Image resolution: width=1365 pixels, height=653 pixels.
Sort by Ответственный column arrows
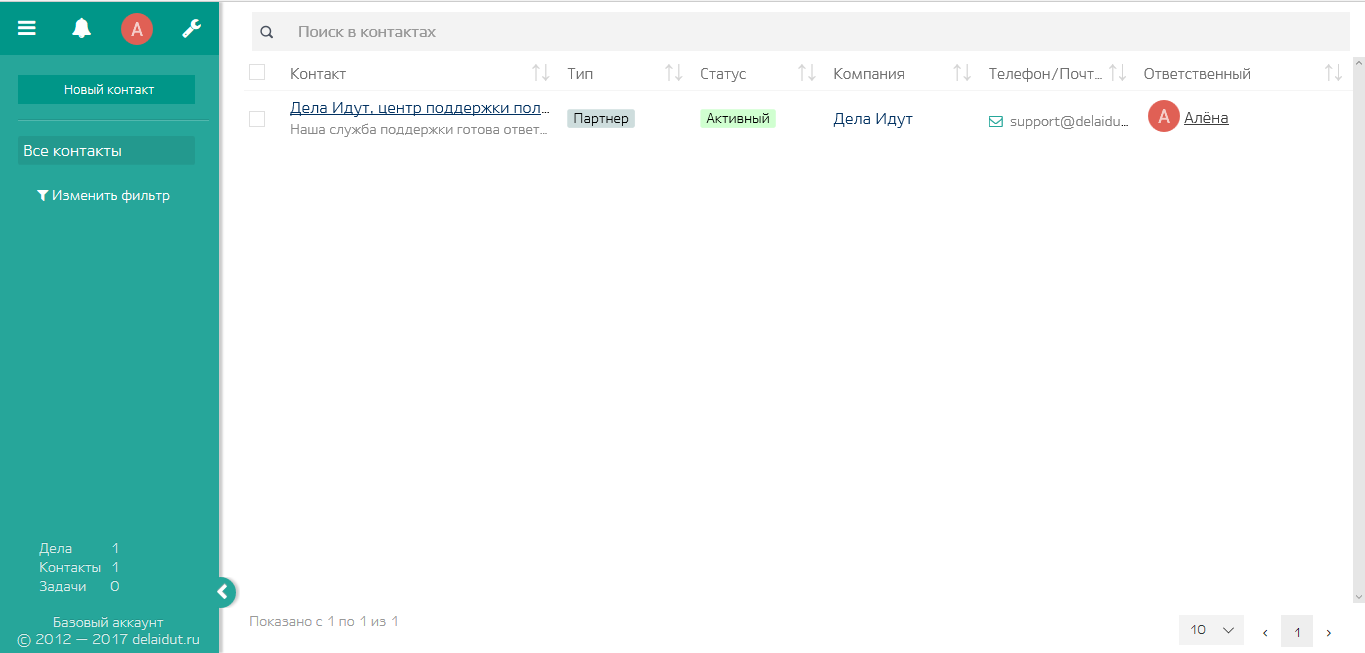(x=1333, y=73)
